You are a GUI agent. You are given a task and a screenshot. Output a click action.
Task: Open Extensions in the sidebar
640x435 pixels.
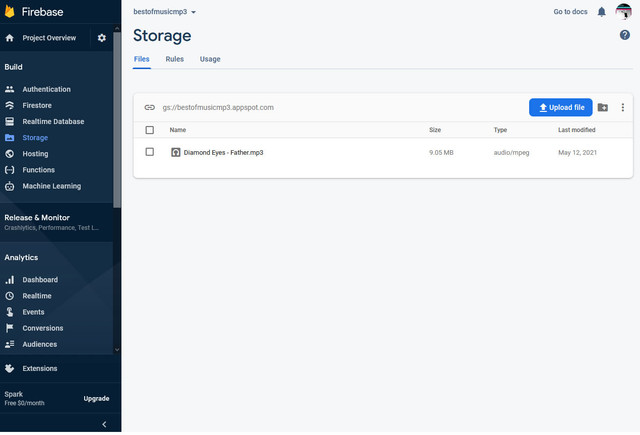(x=40, y=368)
